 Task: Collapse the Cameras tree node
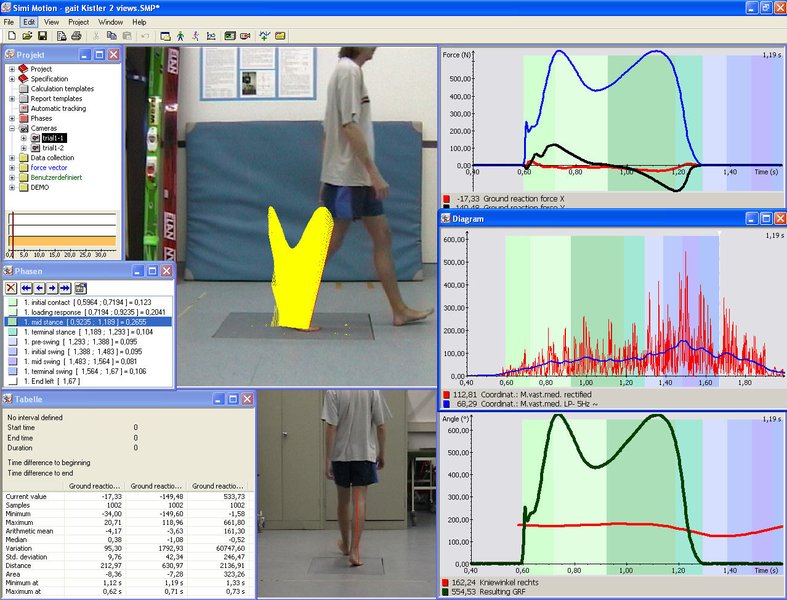pos(11,128)
